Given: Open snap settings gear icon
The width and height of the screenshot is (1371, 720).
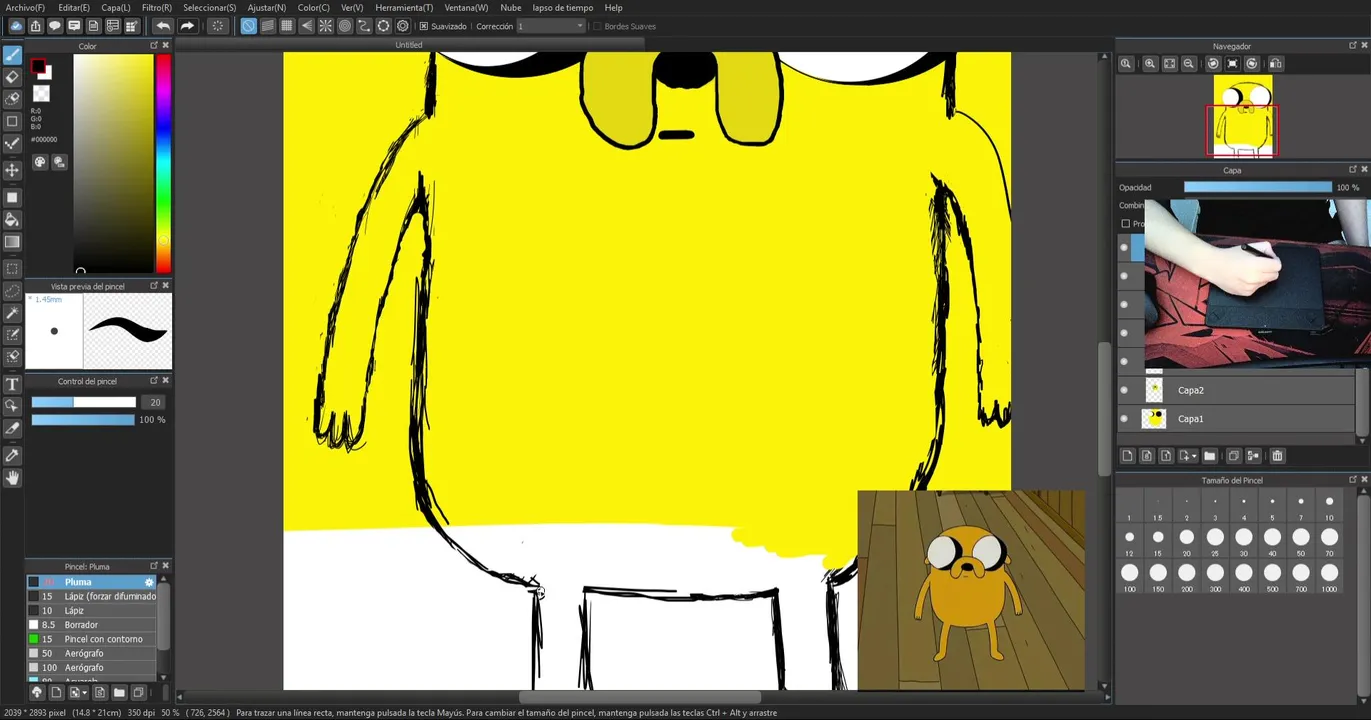Looking at the screenshot, I should 403,26.
